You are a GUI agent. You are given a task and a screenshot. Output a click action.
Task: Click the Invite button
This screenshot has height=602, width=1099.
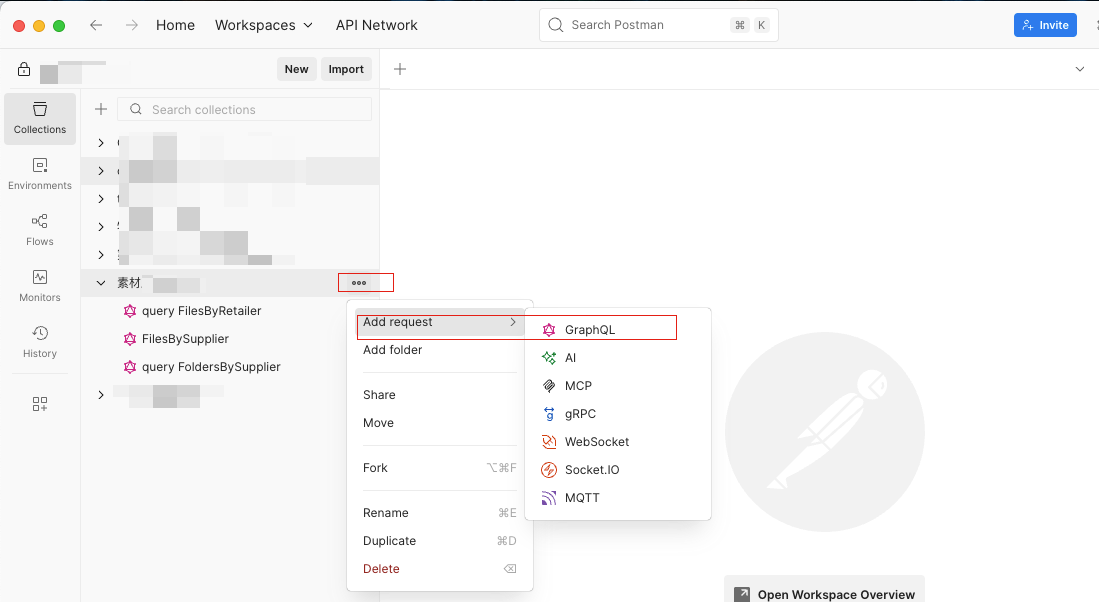[1045, 25]
